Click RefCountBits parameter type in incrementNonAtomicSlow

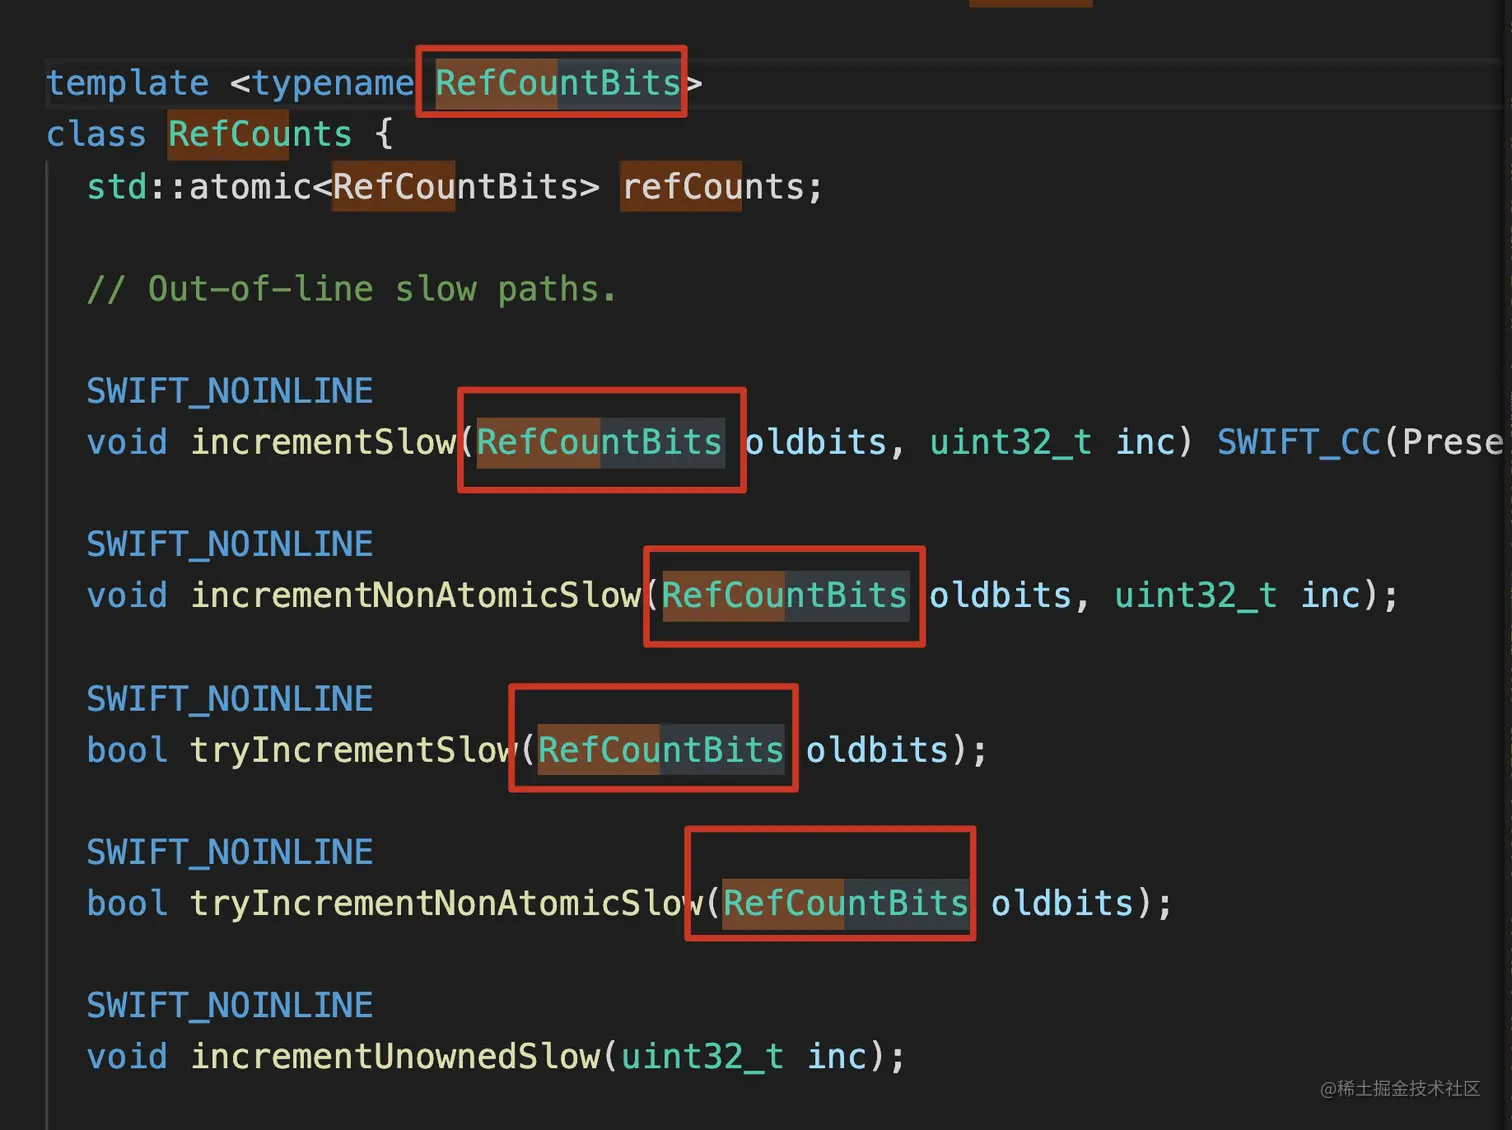pos(784,596)
